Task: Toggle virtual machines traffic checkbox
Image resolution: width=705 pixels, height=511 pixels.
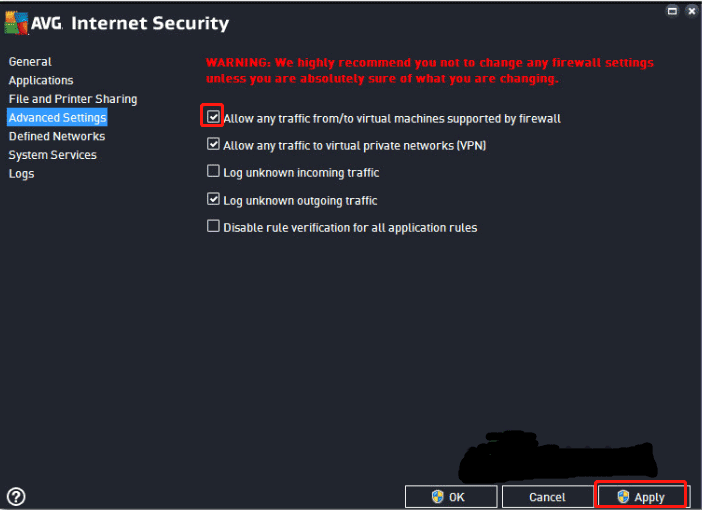Action: tap(213, 117)
